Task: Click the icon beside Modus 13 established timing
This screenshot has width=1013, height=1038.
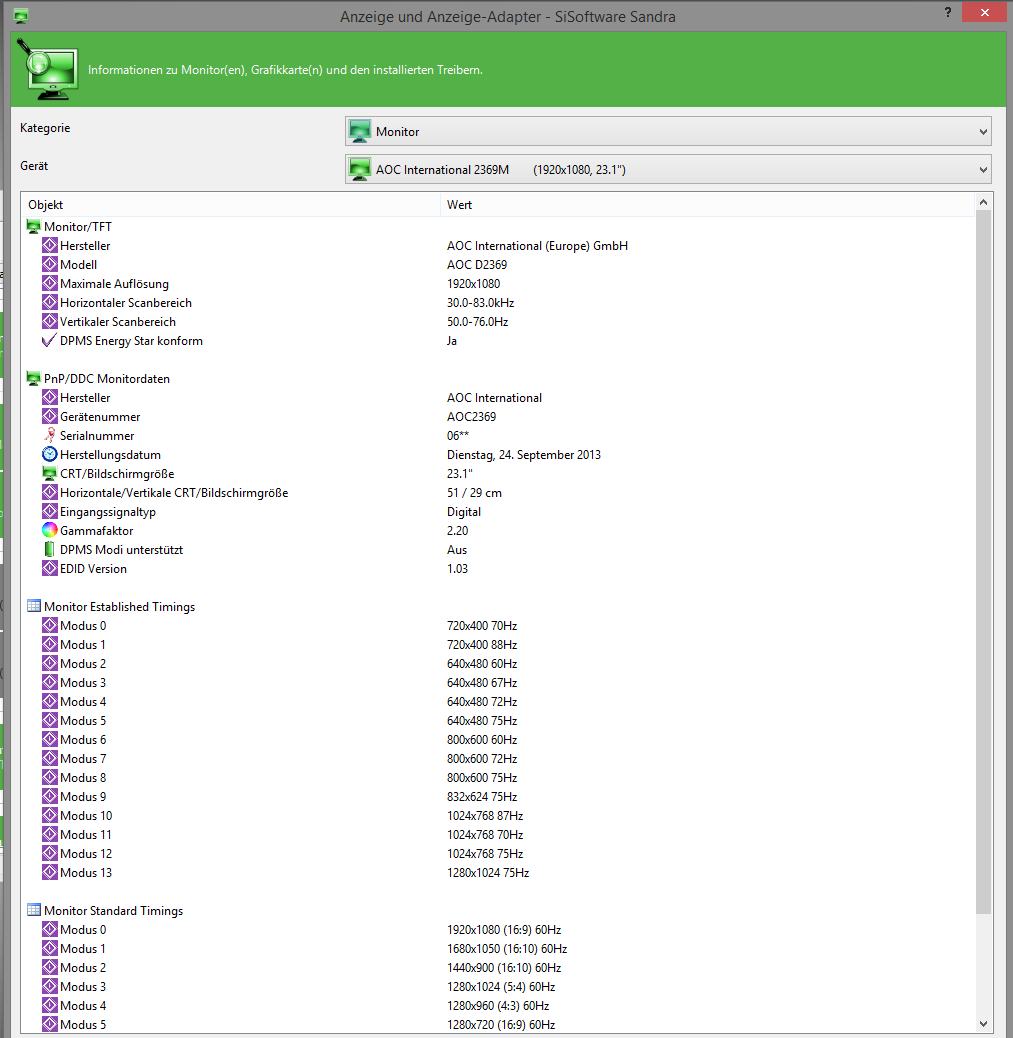Action: click(50, 873)
